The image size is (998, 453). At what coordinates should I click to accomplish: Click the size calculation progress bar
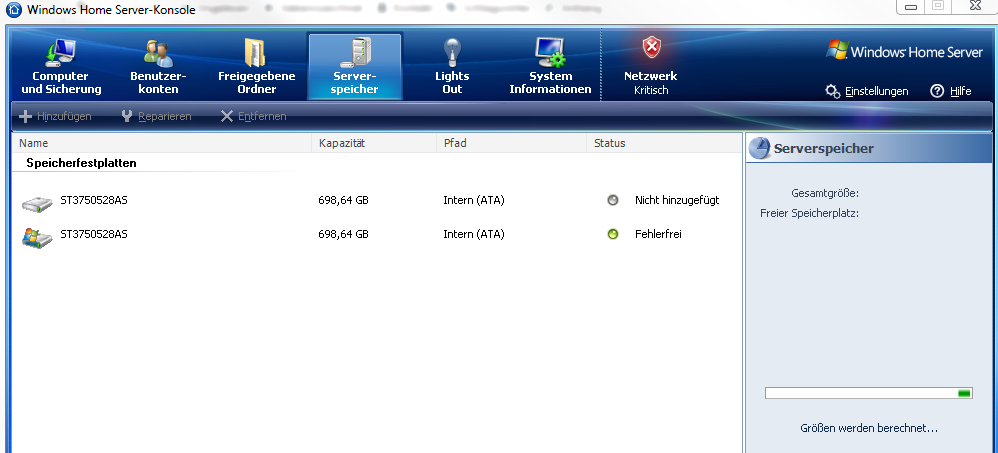point(869,393)
